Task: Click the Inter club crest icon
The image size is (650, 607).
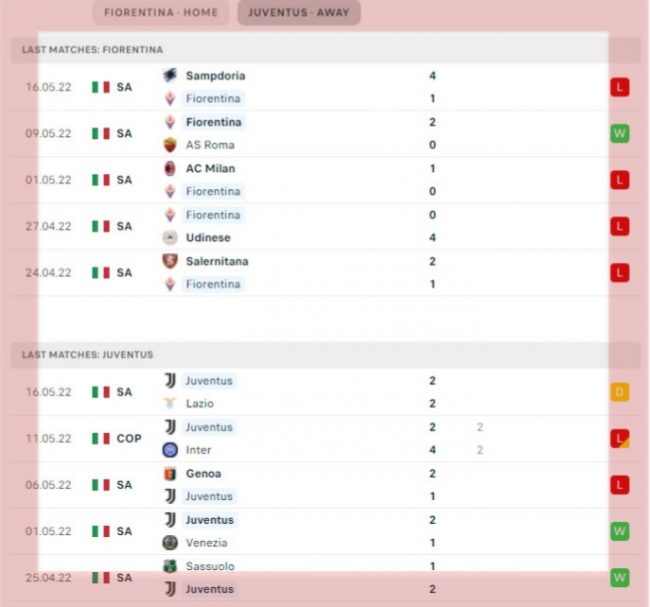Action: (x=170, y=450)
